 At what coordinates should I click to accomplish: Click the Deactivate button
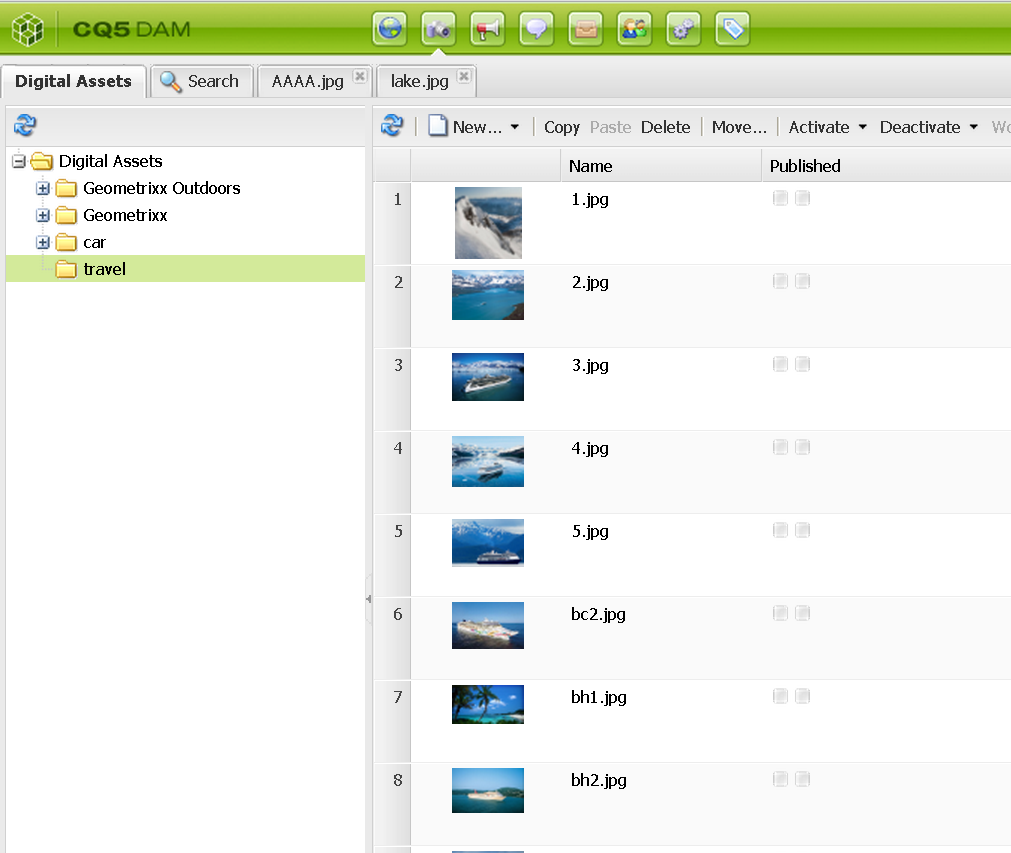tap(920, 127)
